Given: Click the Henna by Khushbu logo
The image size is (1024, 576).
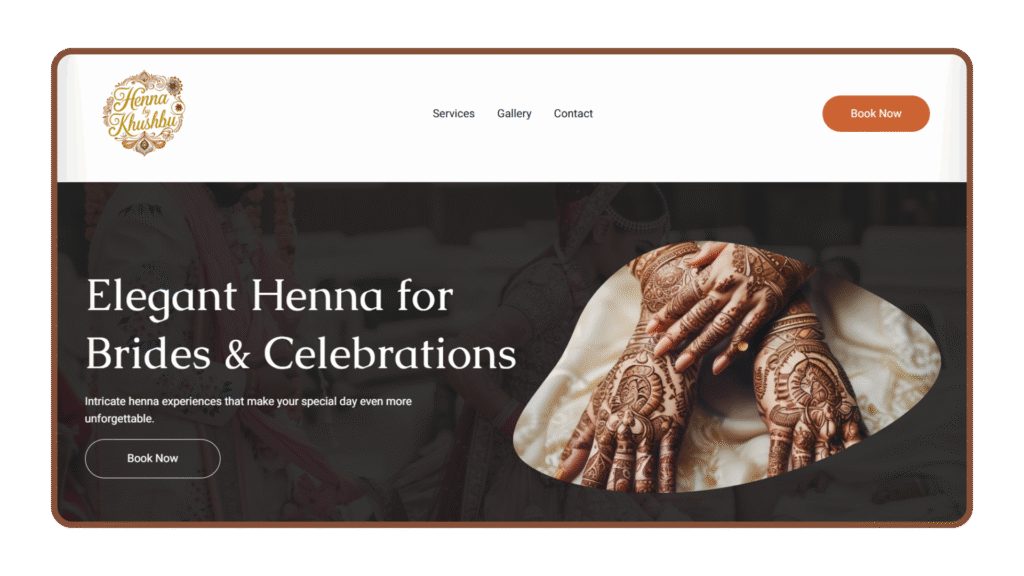Looking at the screenshot, I should coord(144,113).
